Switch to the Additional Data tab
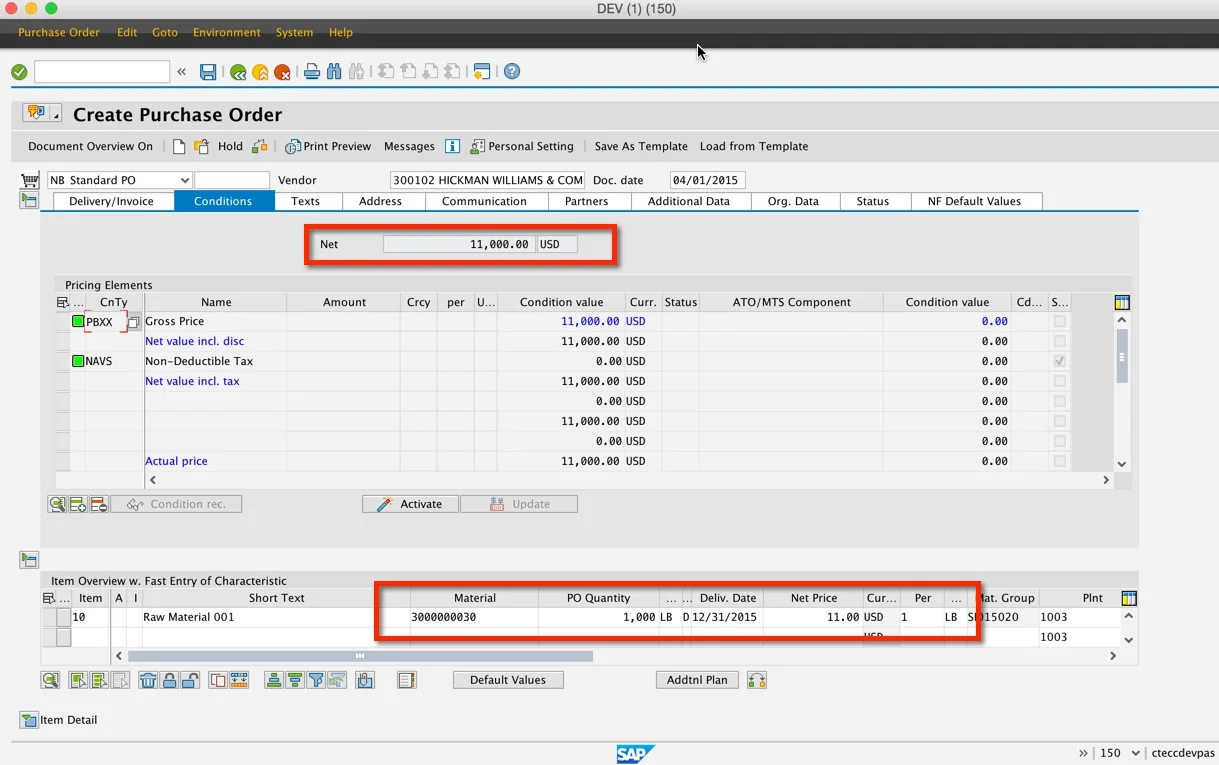Screen dimensions: 1219x765 point(689,201)
